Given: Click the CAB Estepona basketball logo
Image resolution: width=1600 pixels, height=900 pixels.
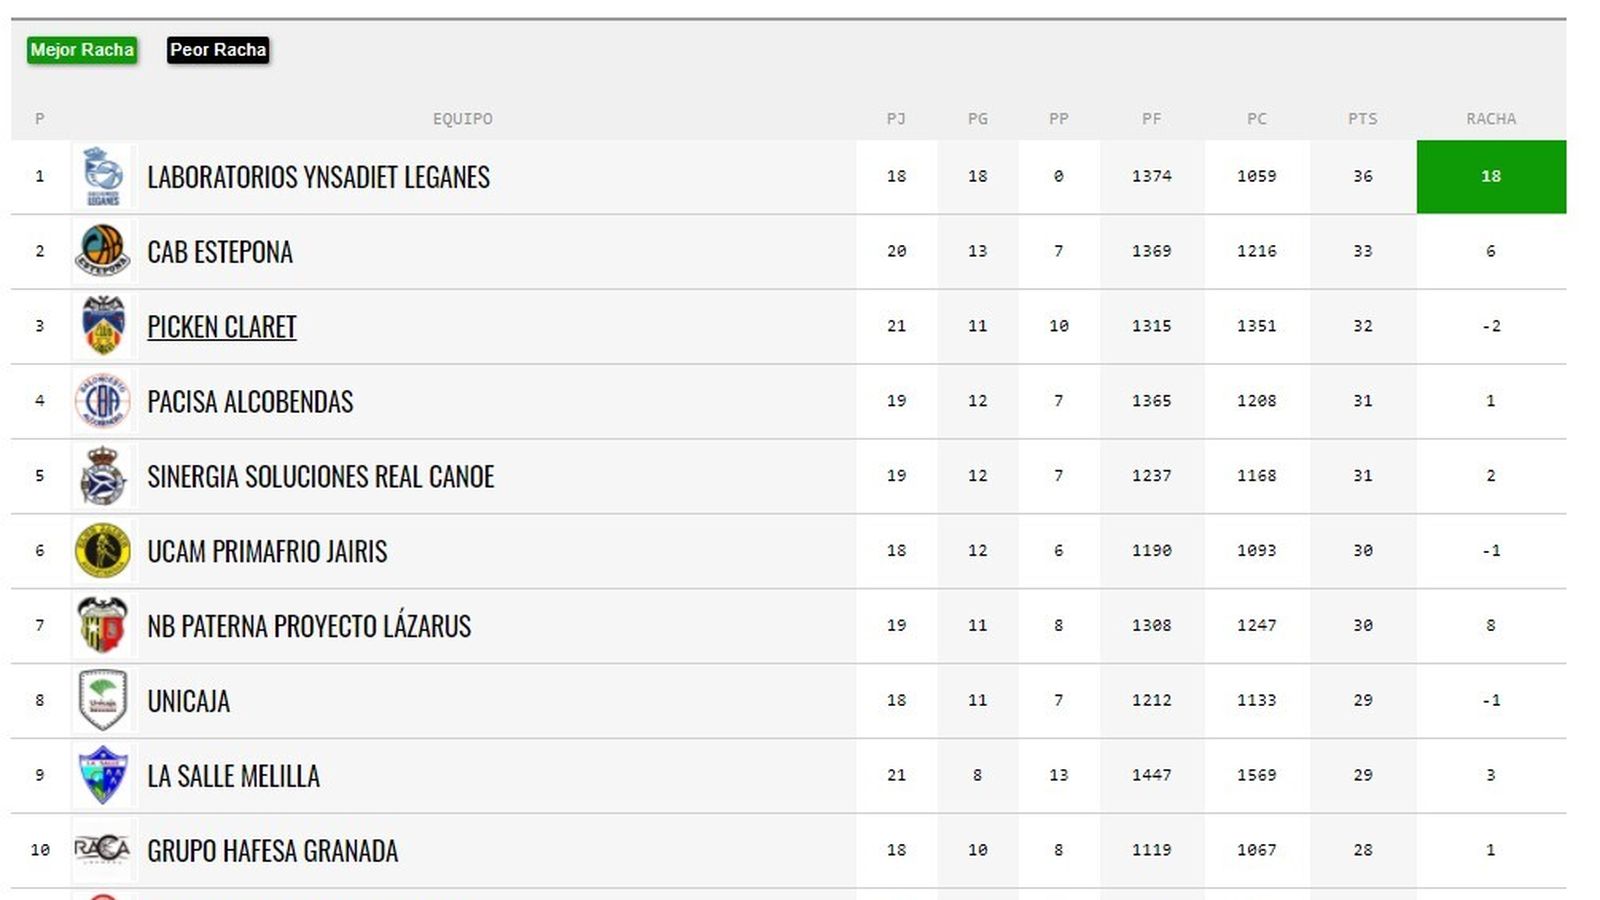Looking at the screenshot, I should (104, 251).
